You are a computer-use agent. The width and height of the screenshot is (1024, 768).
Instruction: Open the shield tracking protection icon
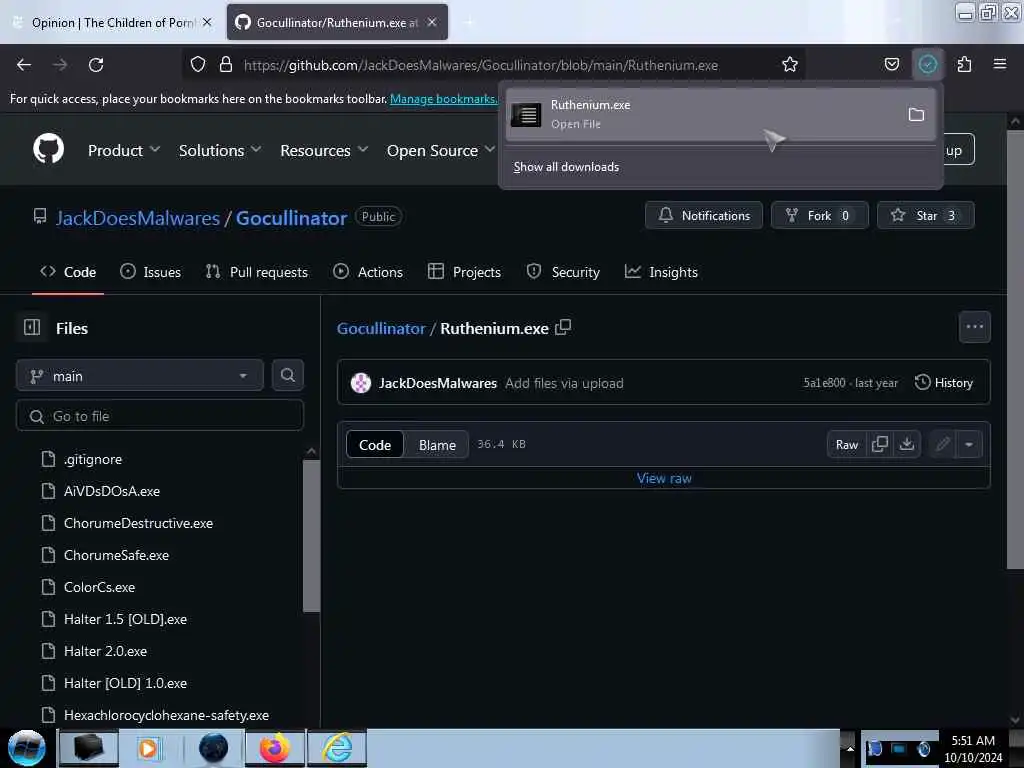(x=198, y=65)
